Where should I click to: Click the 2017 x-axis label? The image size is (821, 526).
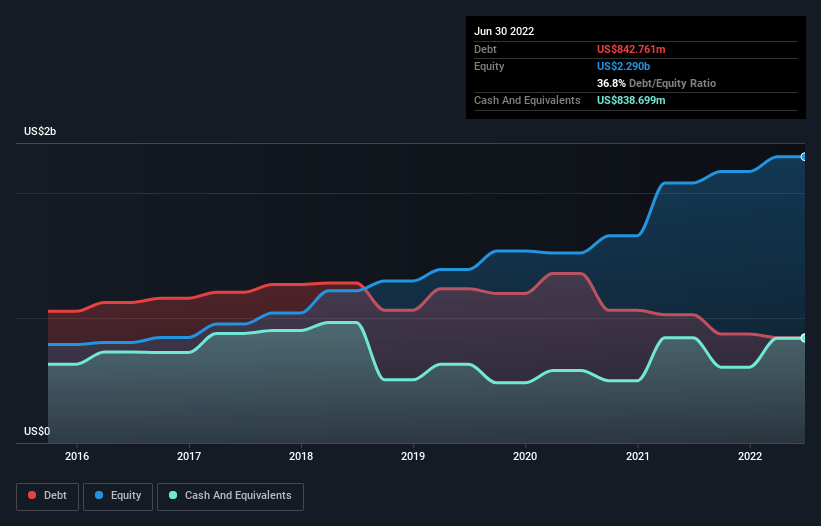(x=189, y=456)
